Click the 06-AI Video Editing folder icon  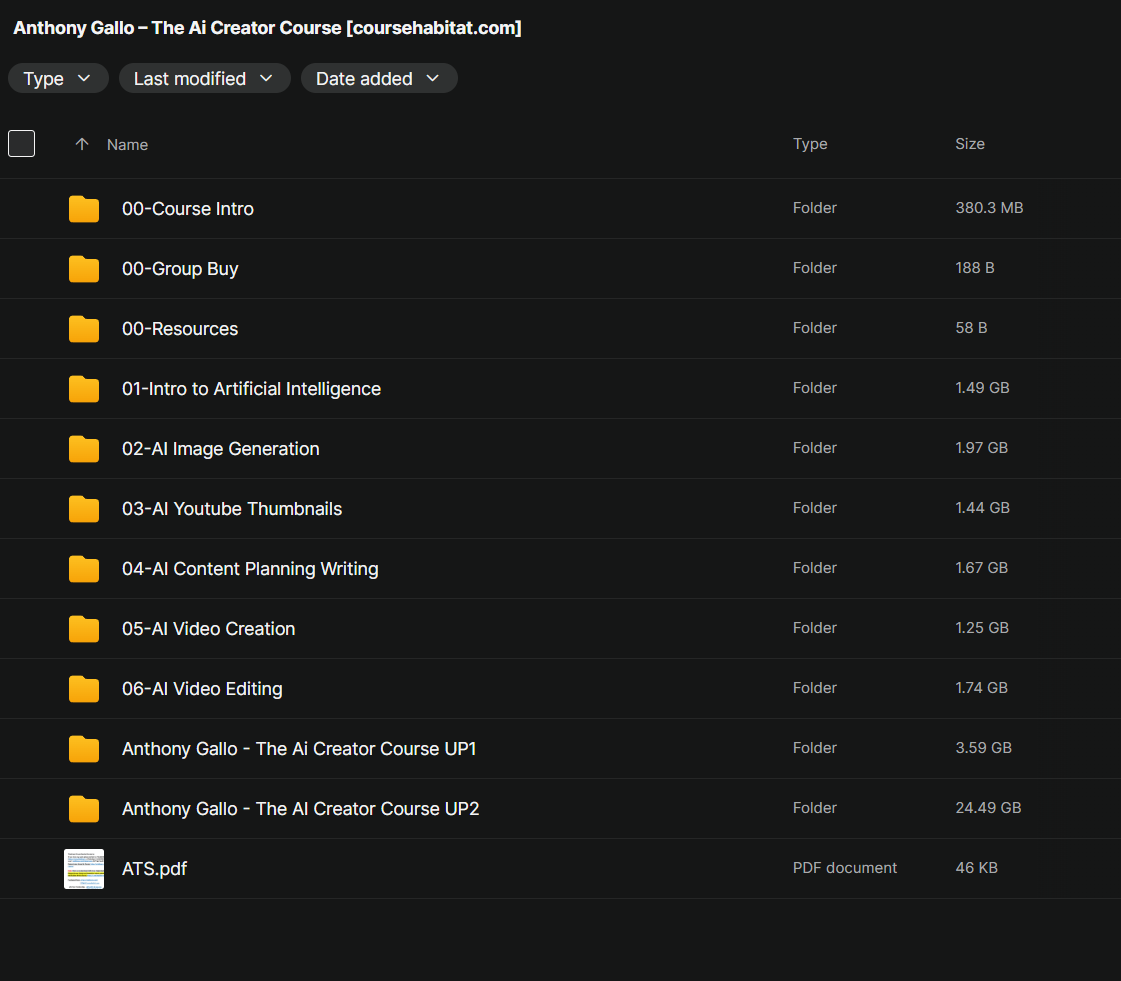coord(84,689)
